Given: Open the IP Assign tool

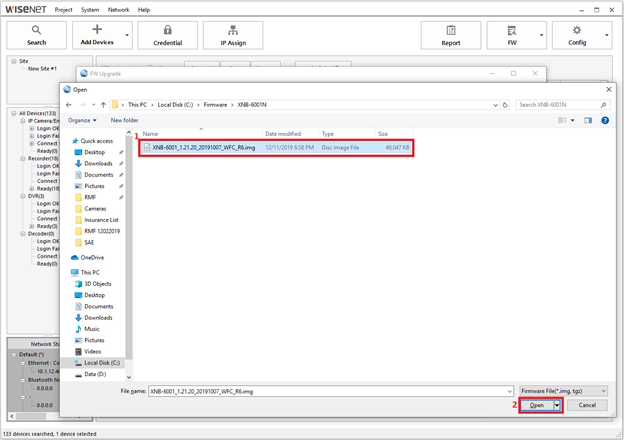Looking at the screenshot, I should click(x=233, y=35).
